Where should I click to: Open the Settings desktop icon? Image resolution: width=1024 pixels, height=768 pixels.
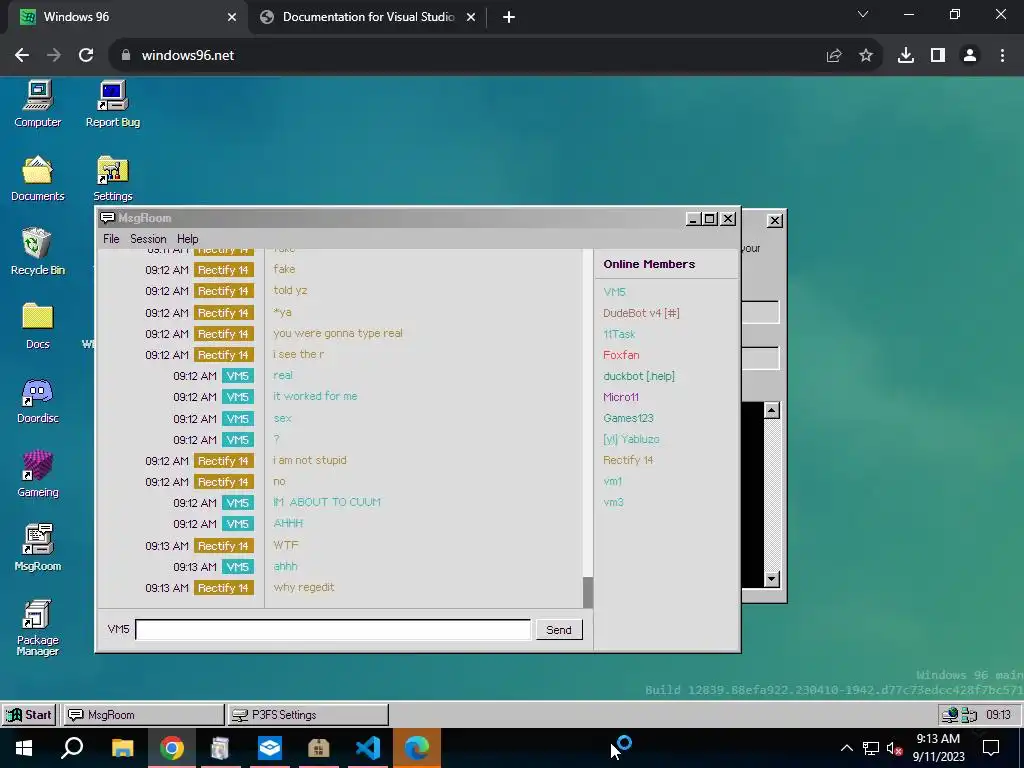113,178
